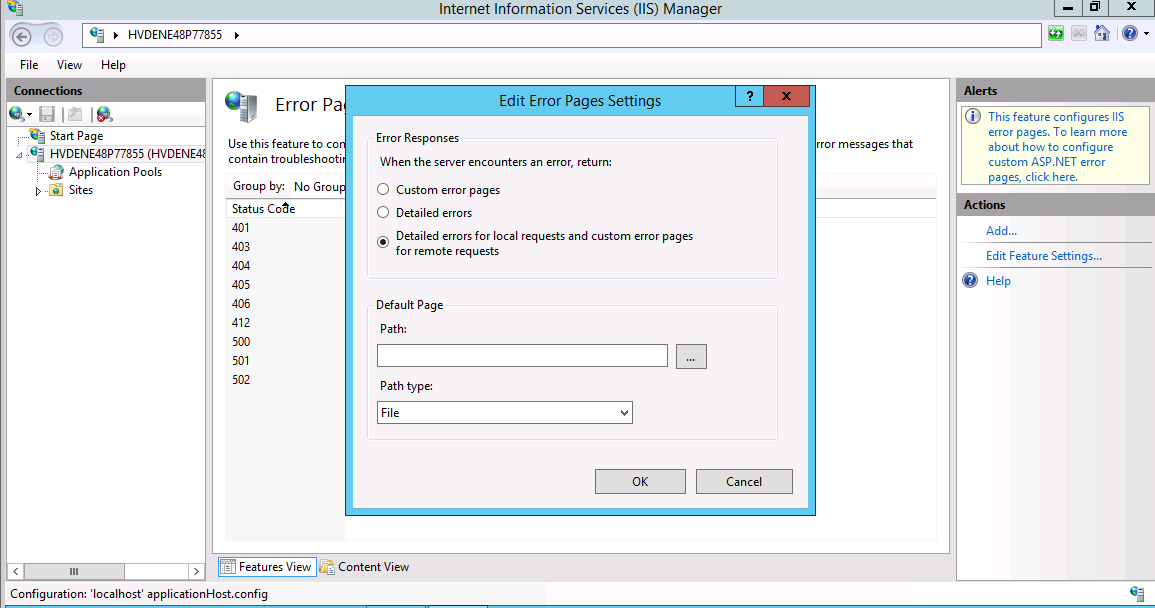Click server icon in address bar breadcrumb
The width and height of the screenshot is (1155, 608).
point(97,35)
